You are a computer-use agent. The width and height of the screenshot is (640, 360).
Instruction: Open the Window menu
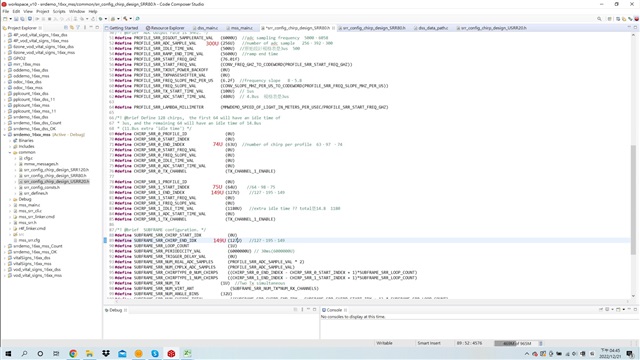click(x=77, y=11)
